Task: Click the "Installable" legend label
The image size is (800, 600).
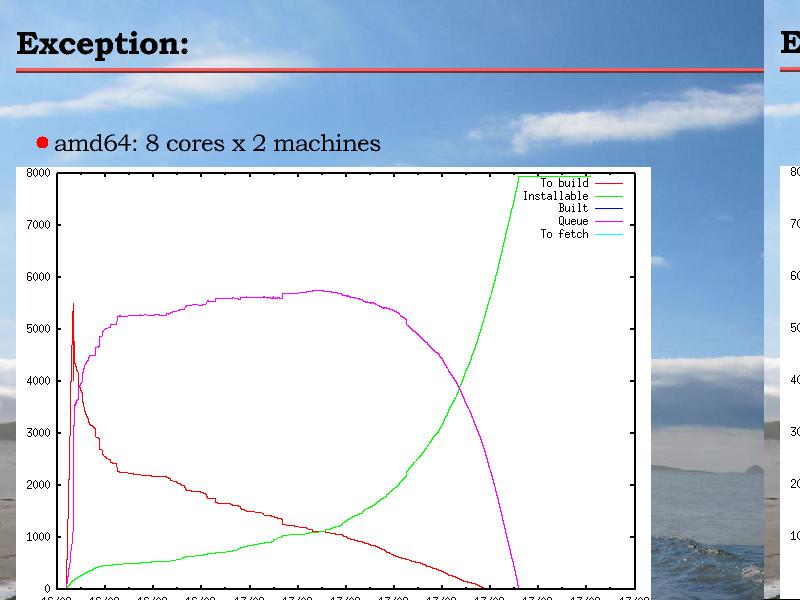Action: coord(555,196)
